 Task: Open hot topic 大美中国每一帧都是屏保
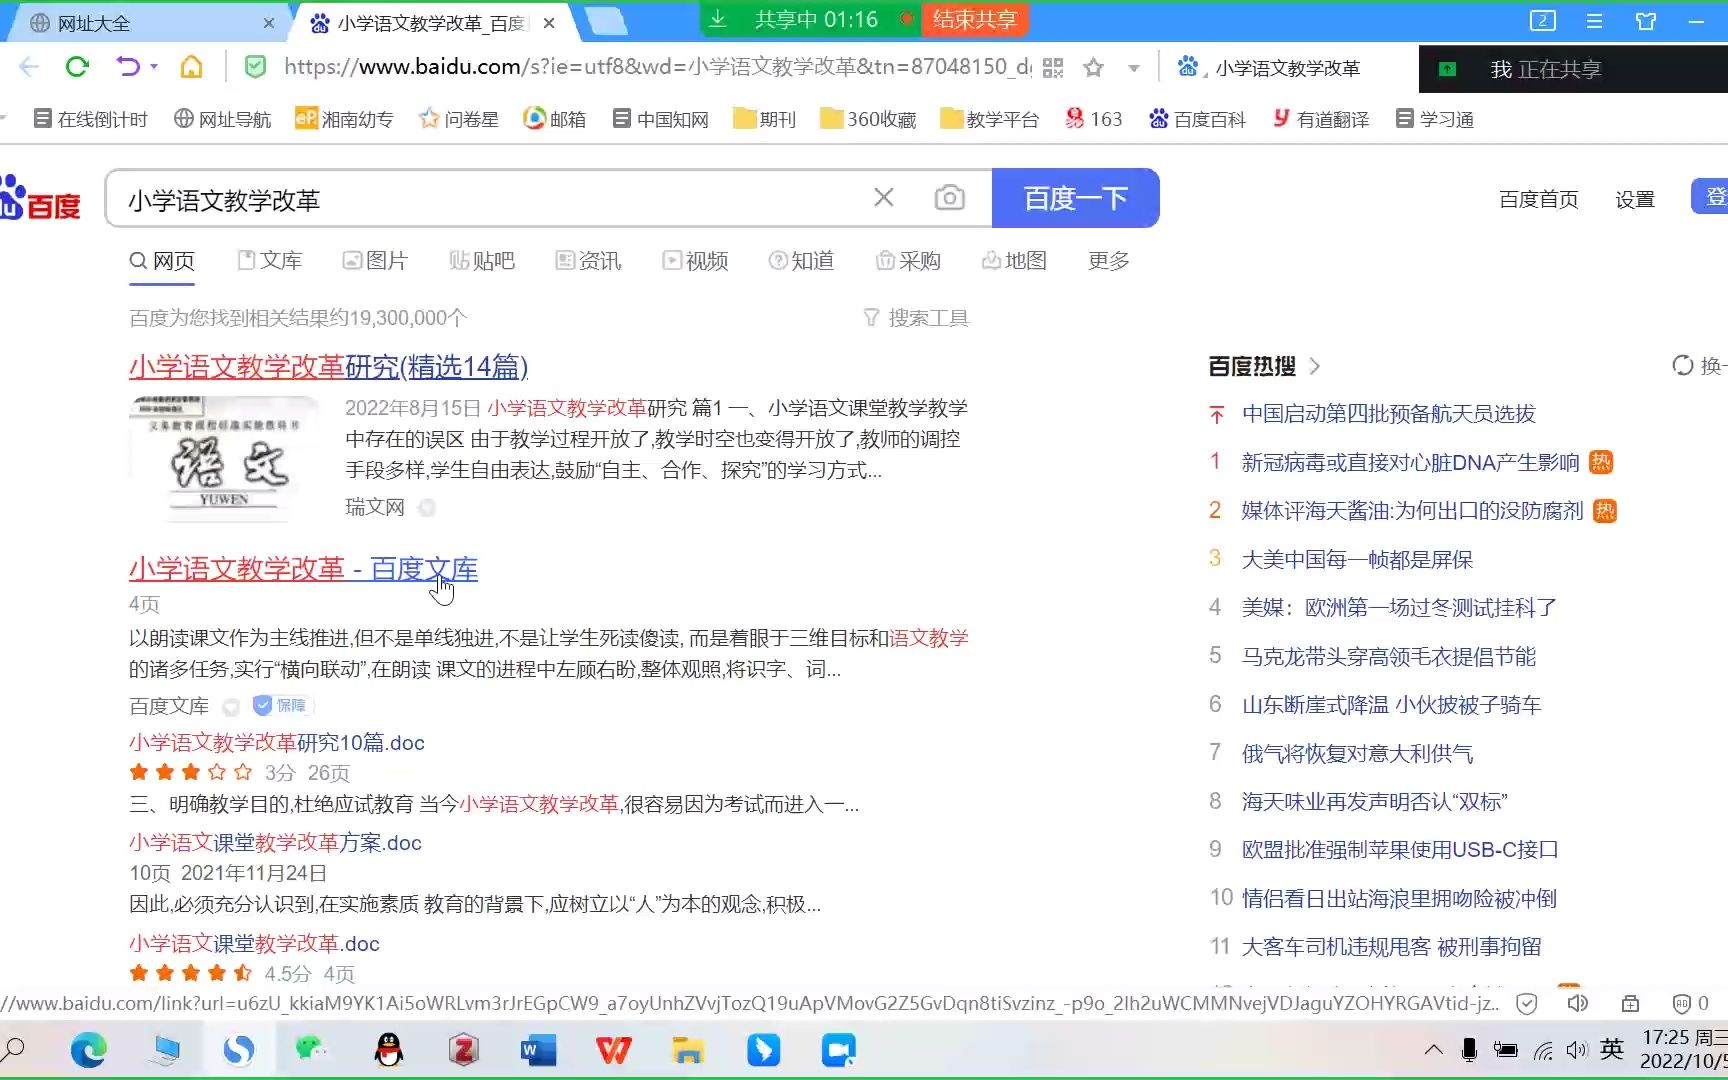coord(1357,560)
